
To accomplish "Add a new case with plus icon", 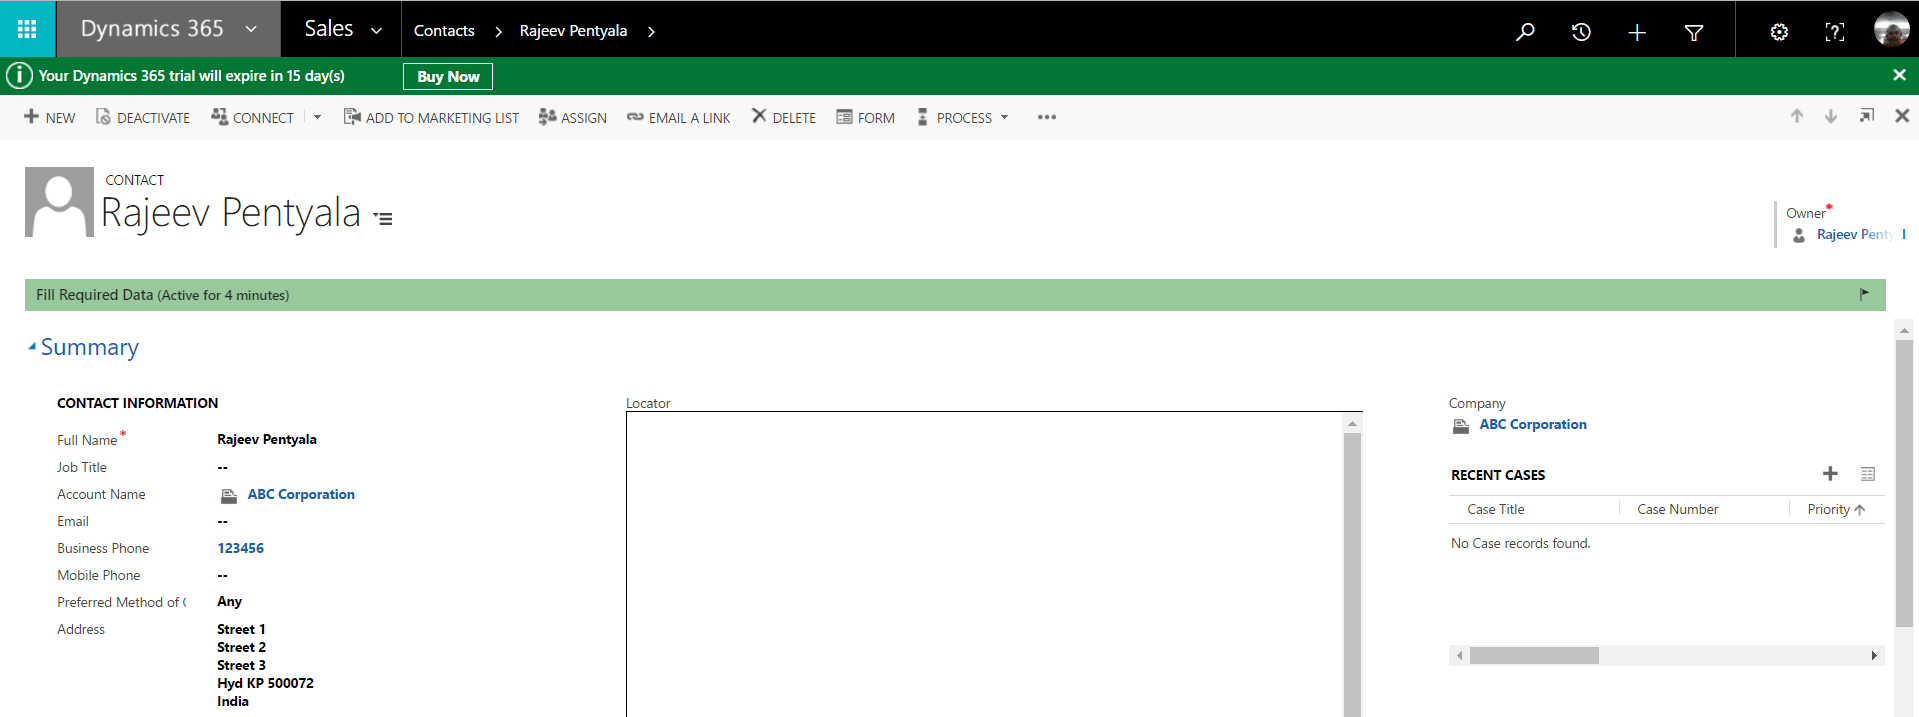I will (1830, 474).
